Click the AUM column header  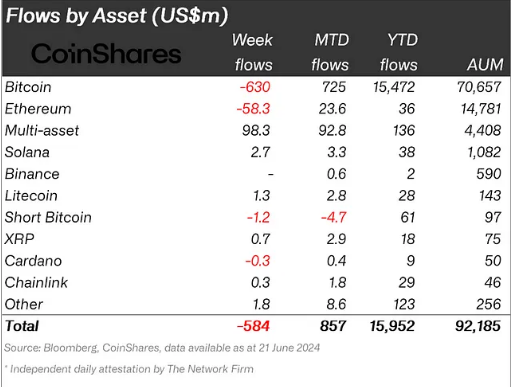(485, 64)
